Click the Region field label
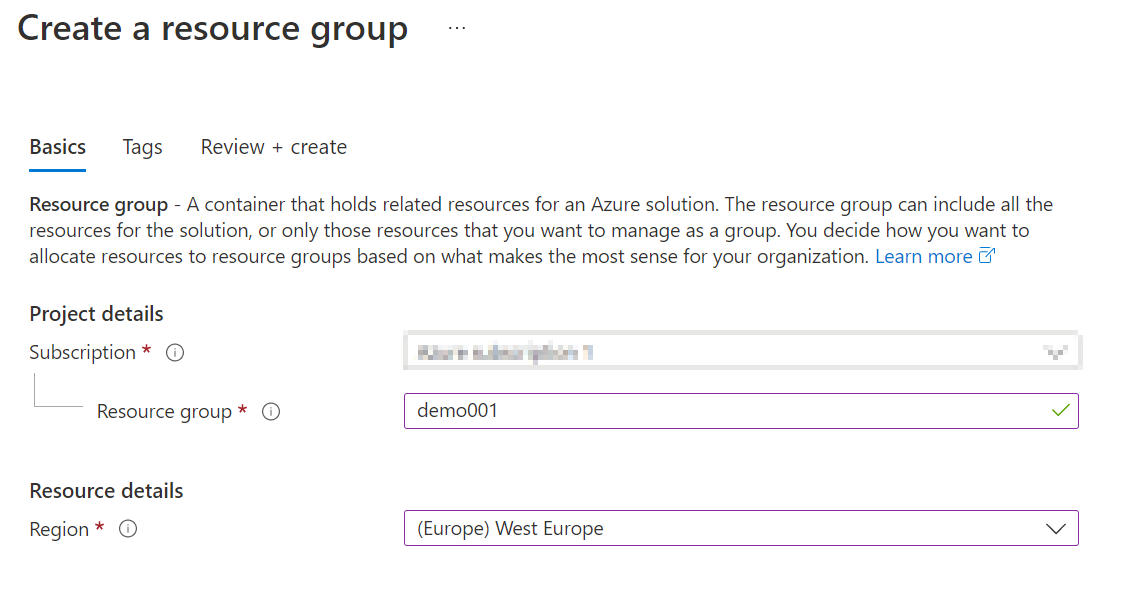Viewport: 1130px width, 593px height. 59,530
